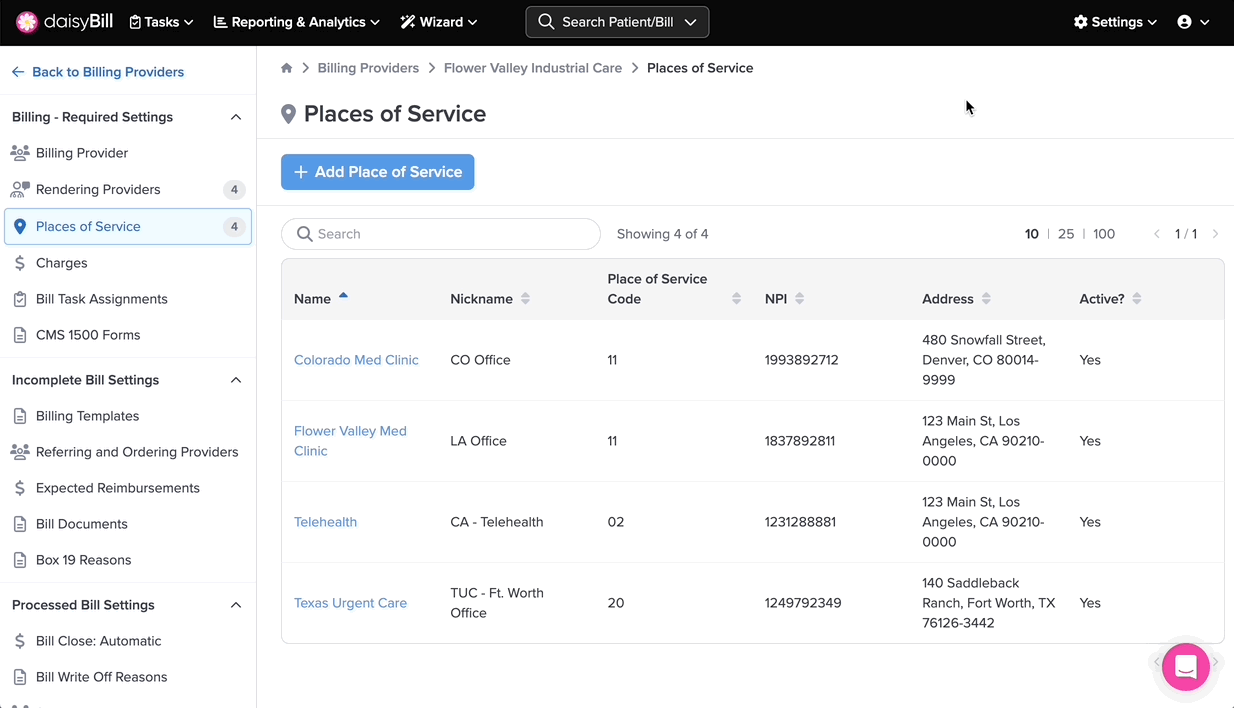Click NPI value 1993892712
The height and width of the screenshot is (708, 1234).
pos(801,360)
